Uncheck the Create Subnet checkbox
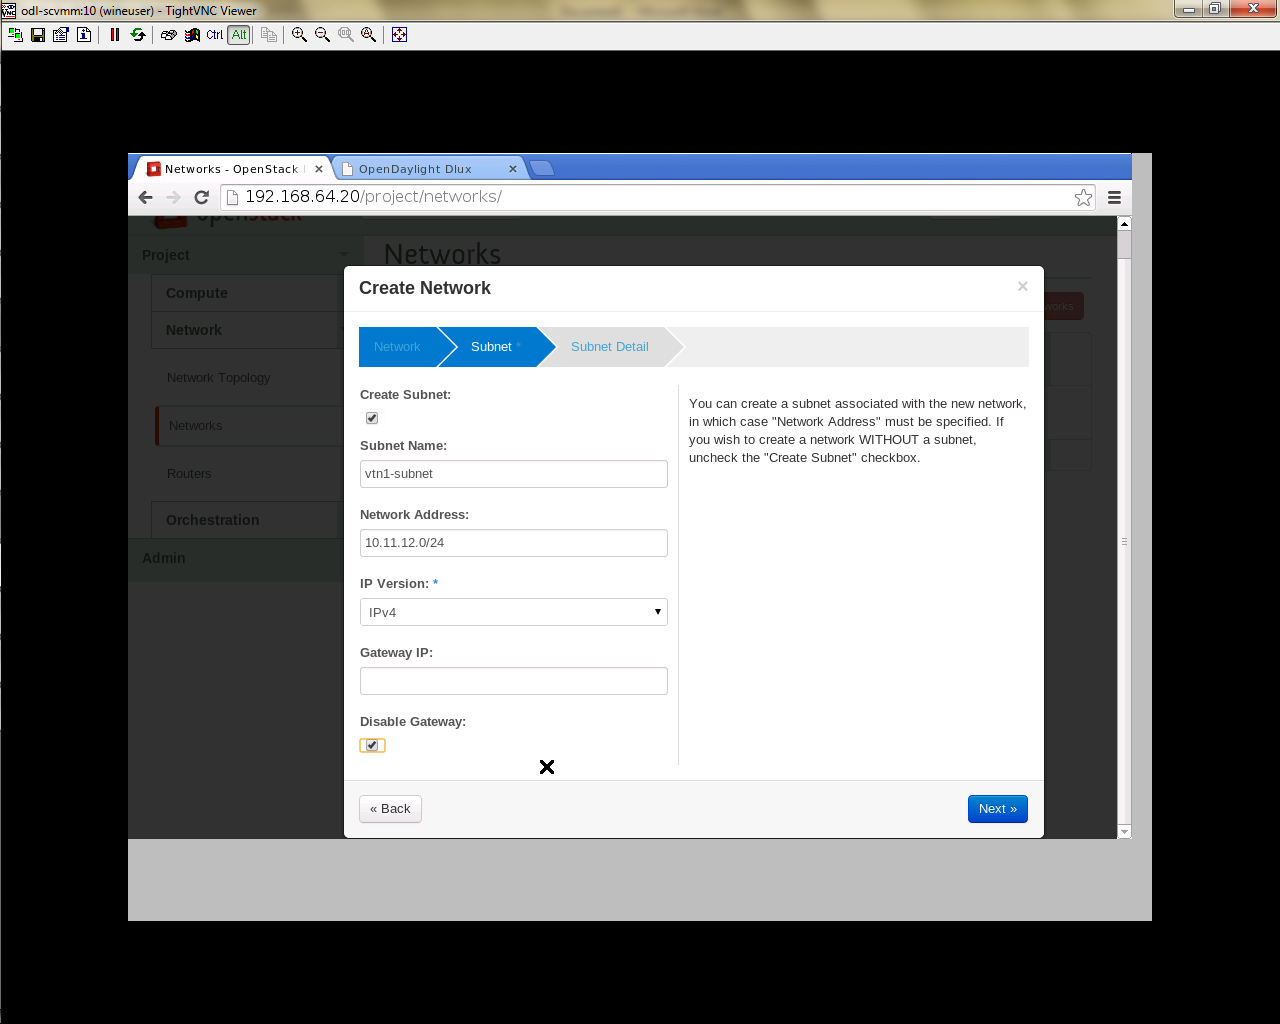Viewport: 1280px width, 1024px height. point(372,418)
